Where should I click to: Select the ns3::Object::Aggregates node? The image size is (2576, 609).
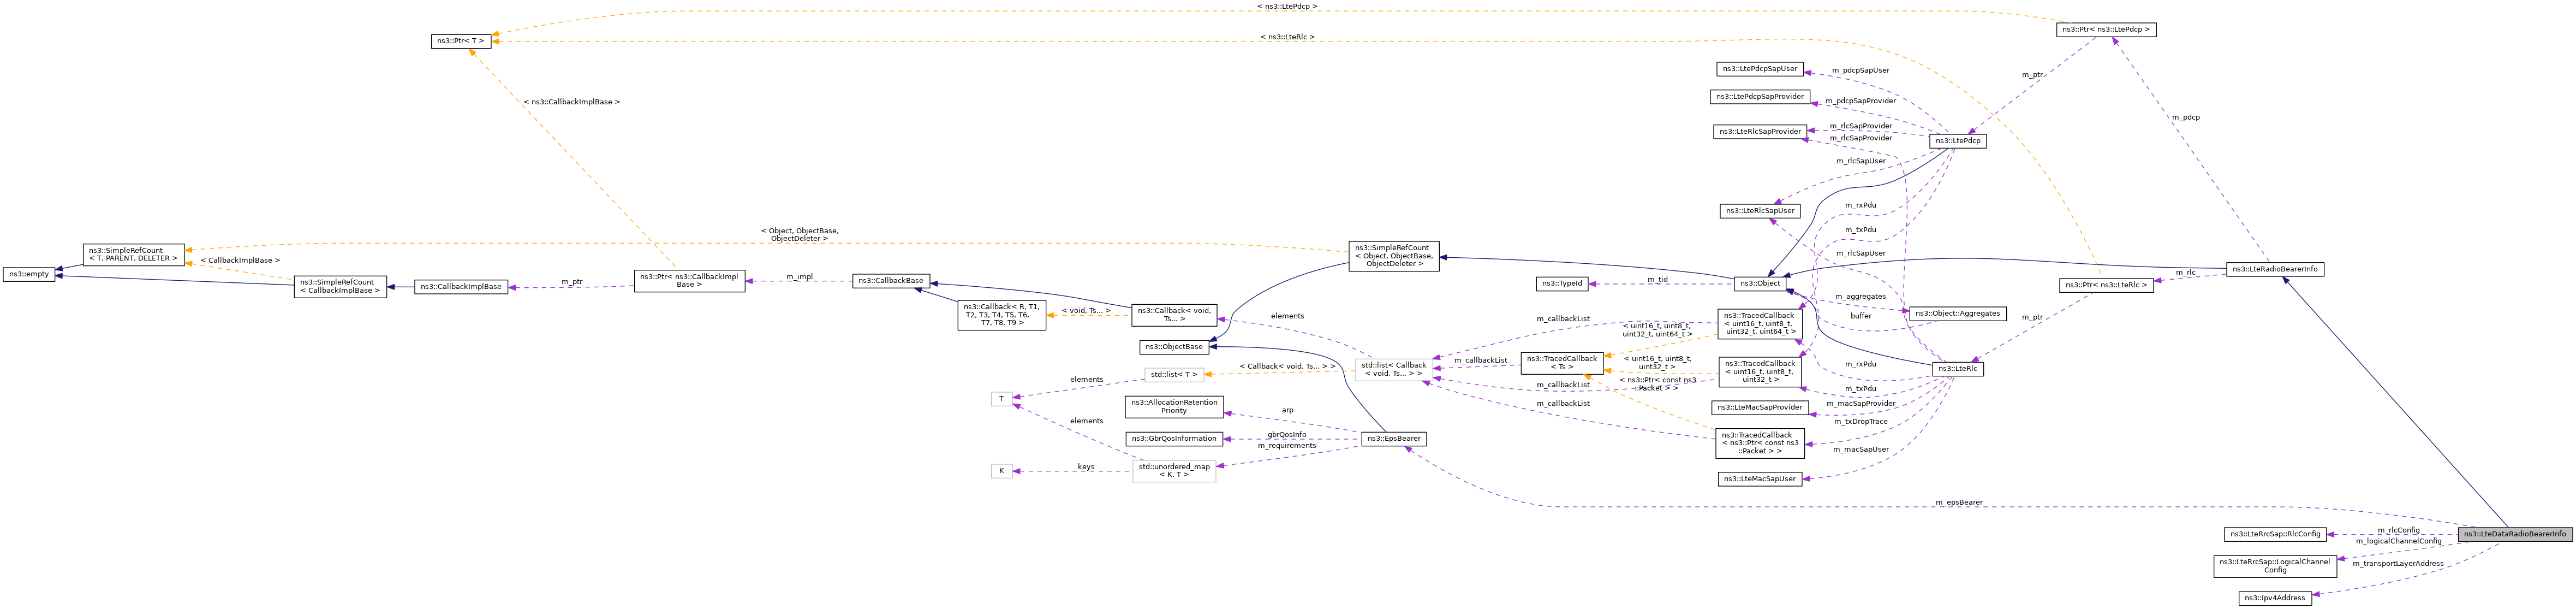(1957, 314)
